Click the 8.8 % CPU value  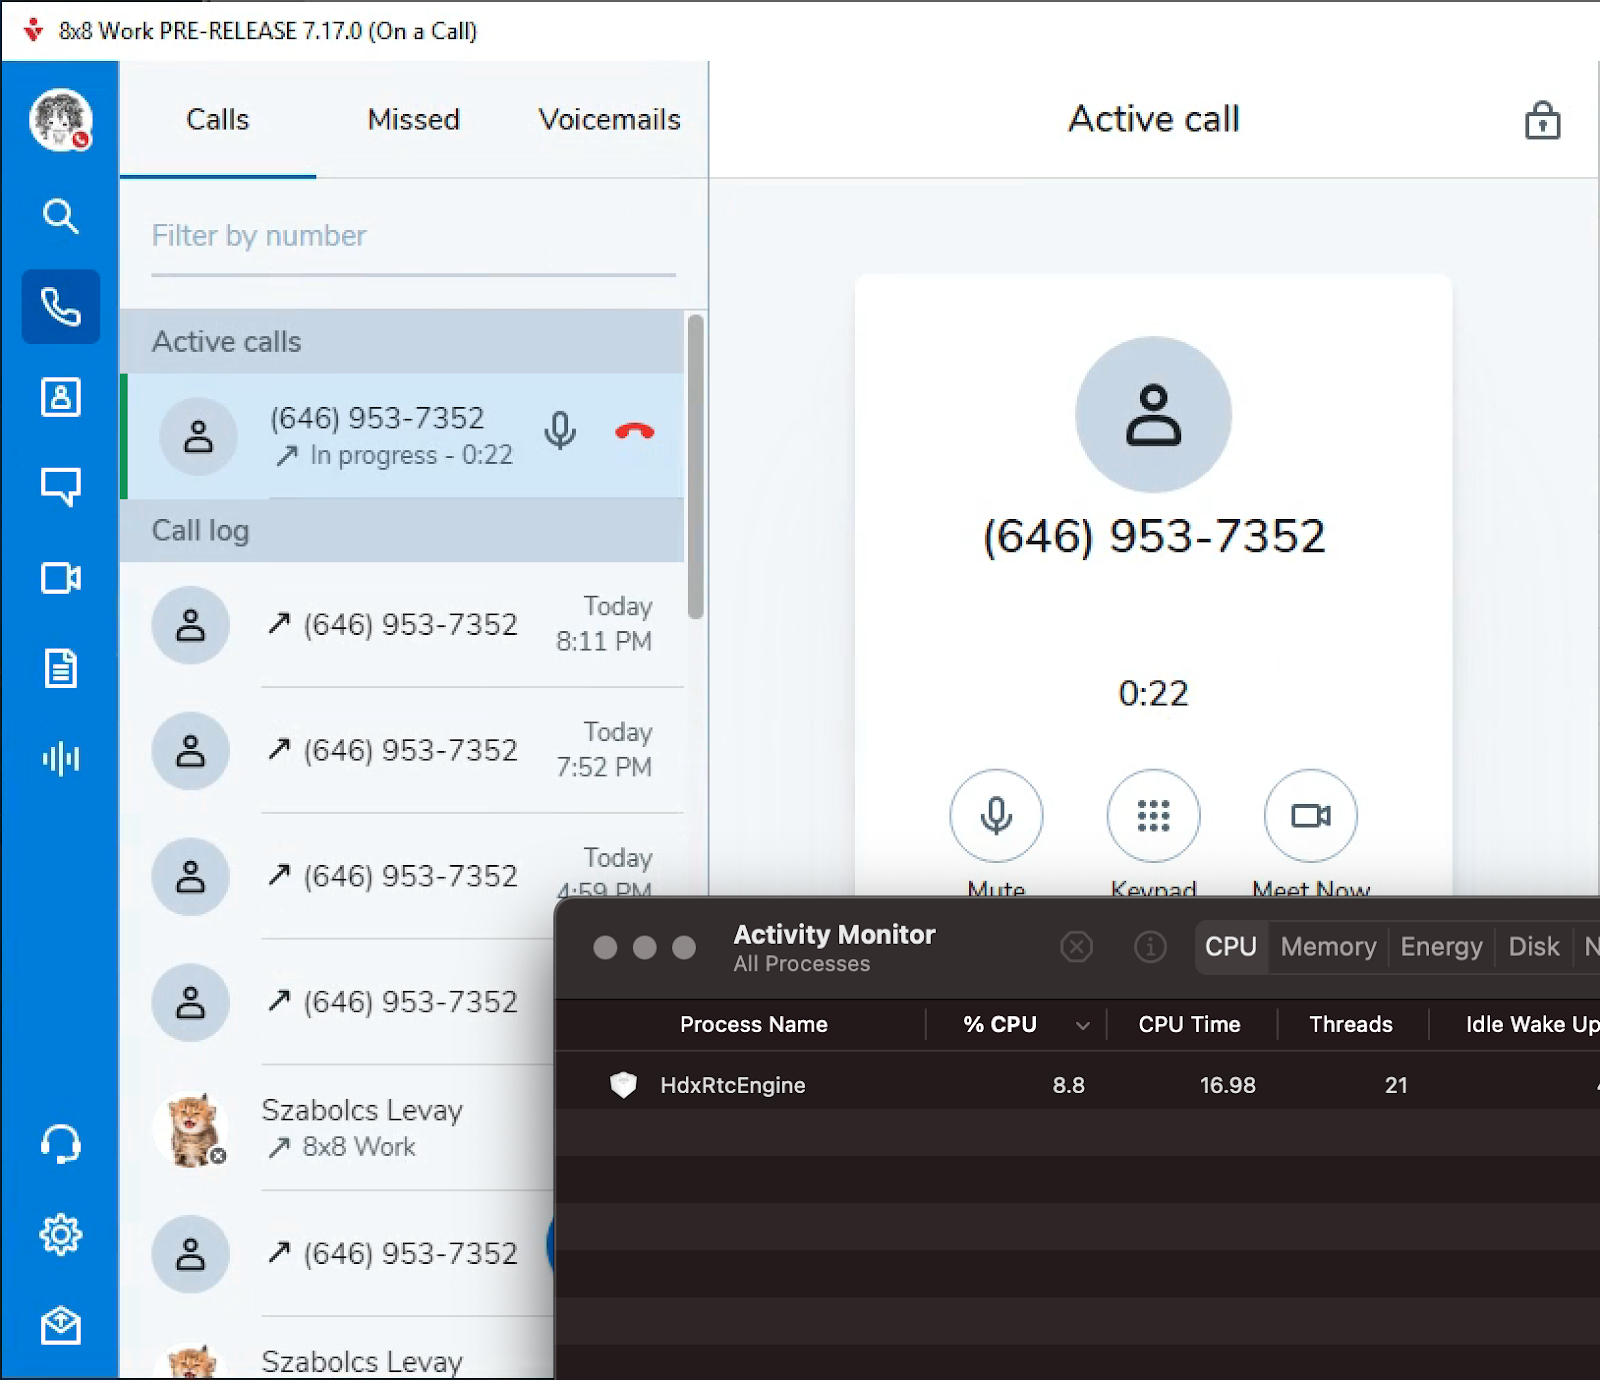(x=1068, y=1085)
